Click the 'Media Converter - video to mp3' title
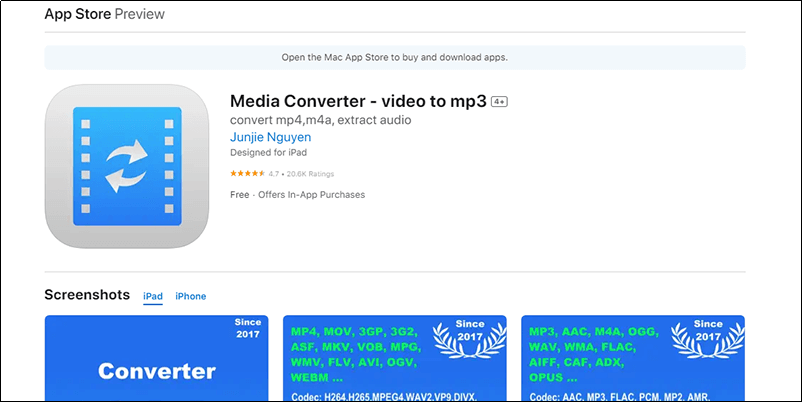Image resolution: width=803 pixels, height=403 pixels. click(358, 101)
